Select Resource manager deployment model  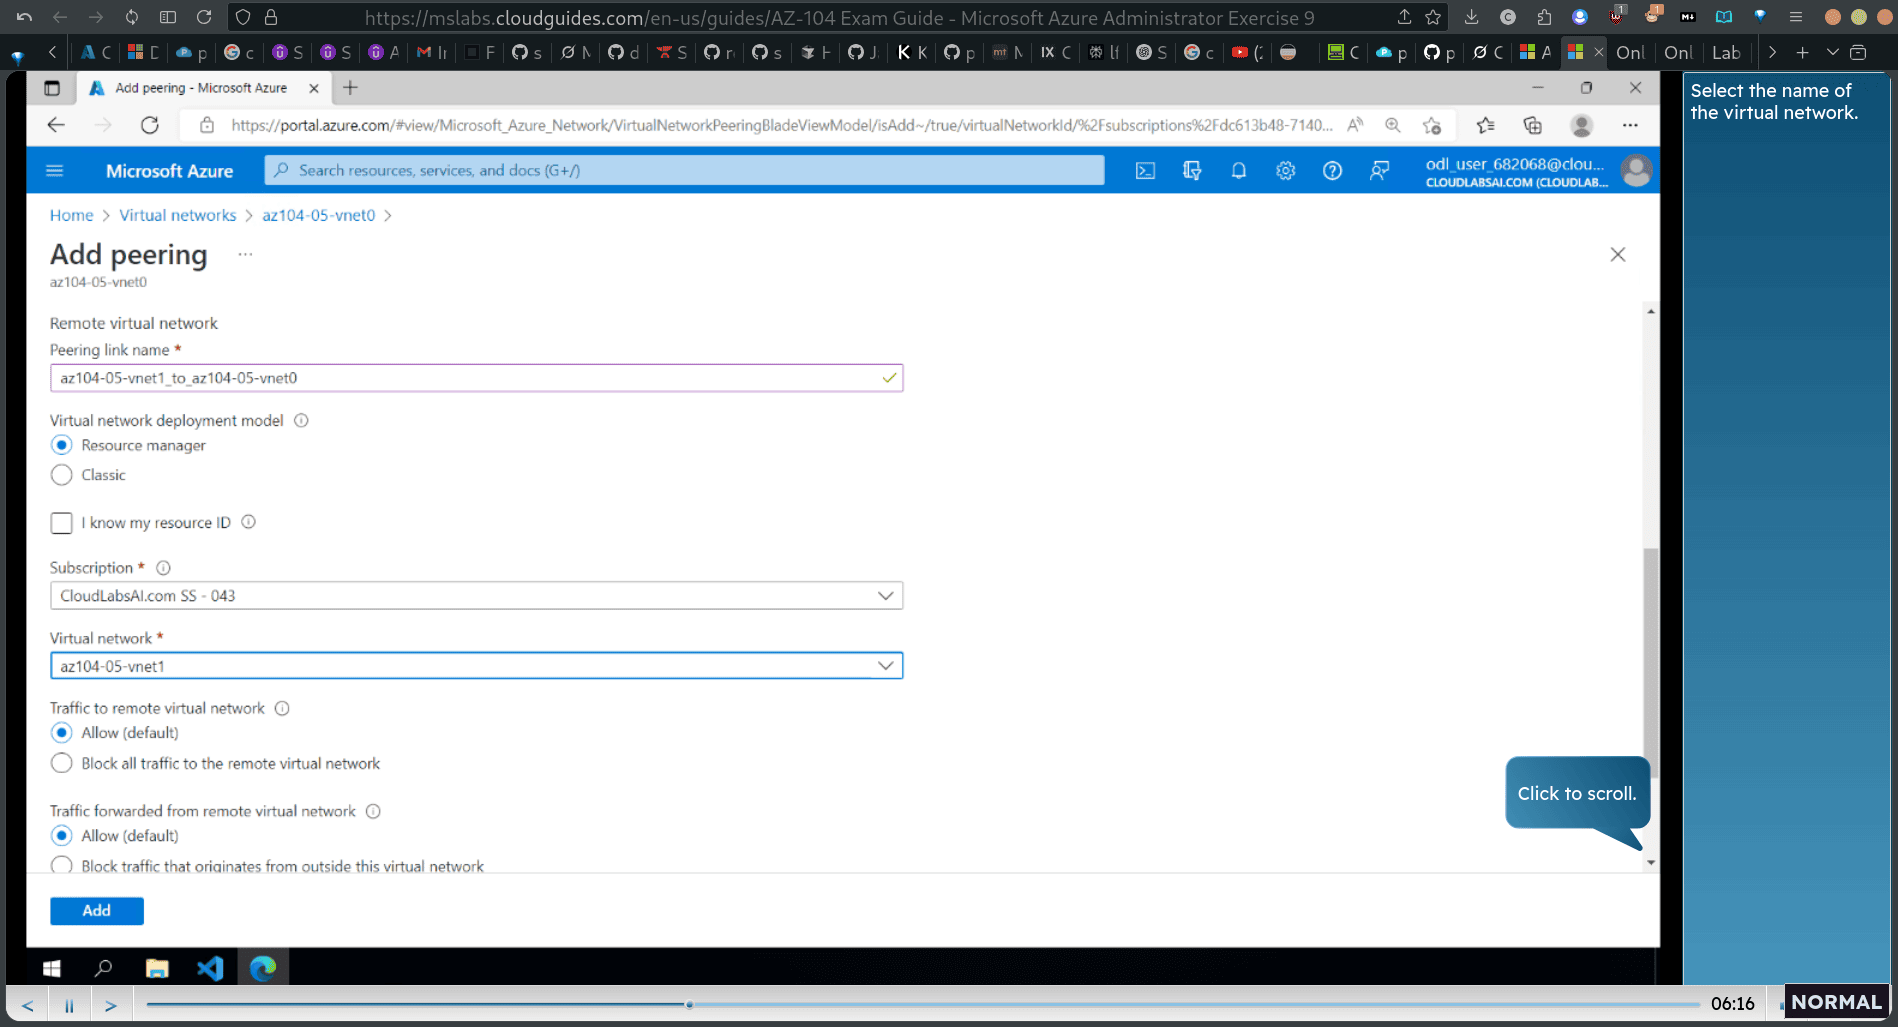pyautogui.click(x=61, y=445)
